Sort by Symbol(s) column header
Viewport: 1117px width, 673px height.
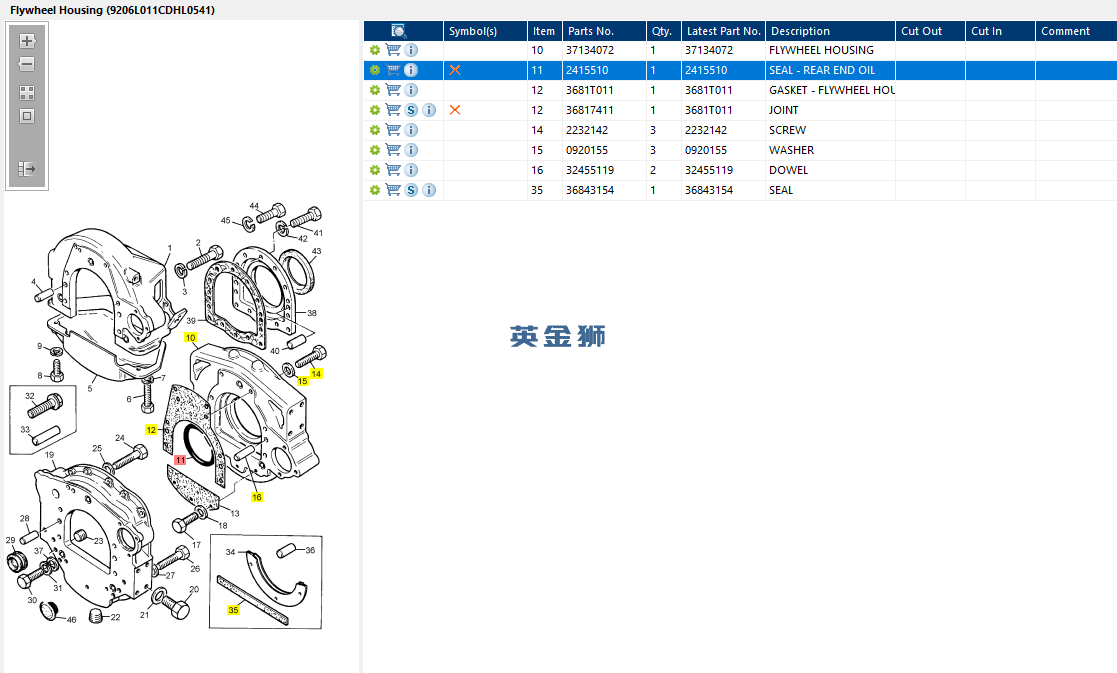click(x=485, y=31)
